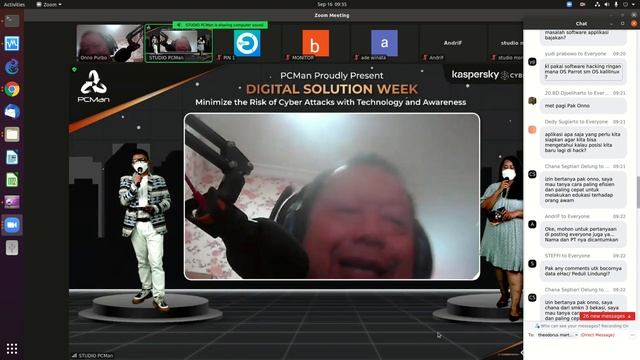This screenshot has width=640, height=360.
Task: Open the network status indicator
Action: [x=597, y=4]
